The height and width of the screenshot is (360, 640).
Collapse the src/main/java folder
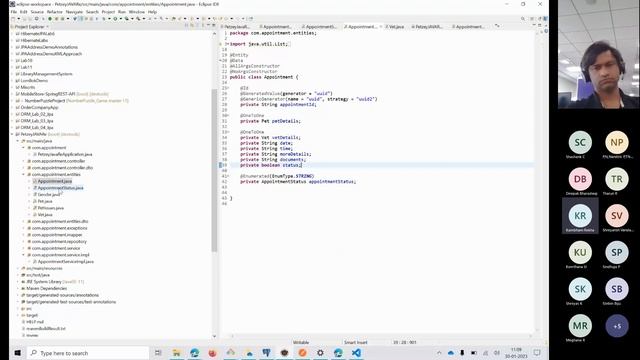pos(18,141)
